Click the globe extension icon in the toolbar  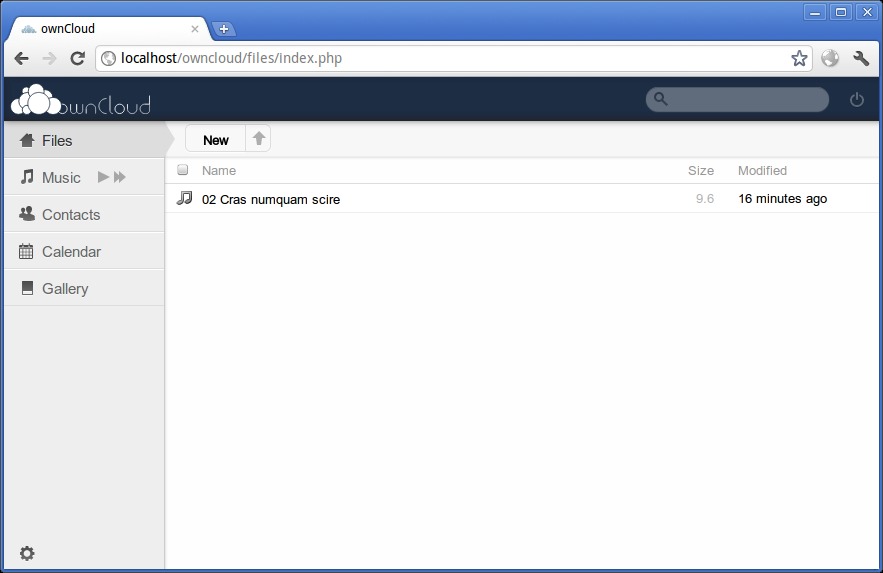click(x=830, y=58)
